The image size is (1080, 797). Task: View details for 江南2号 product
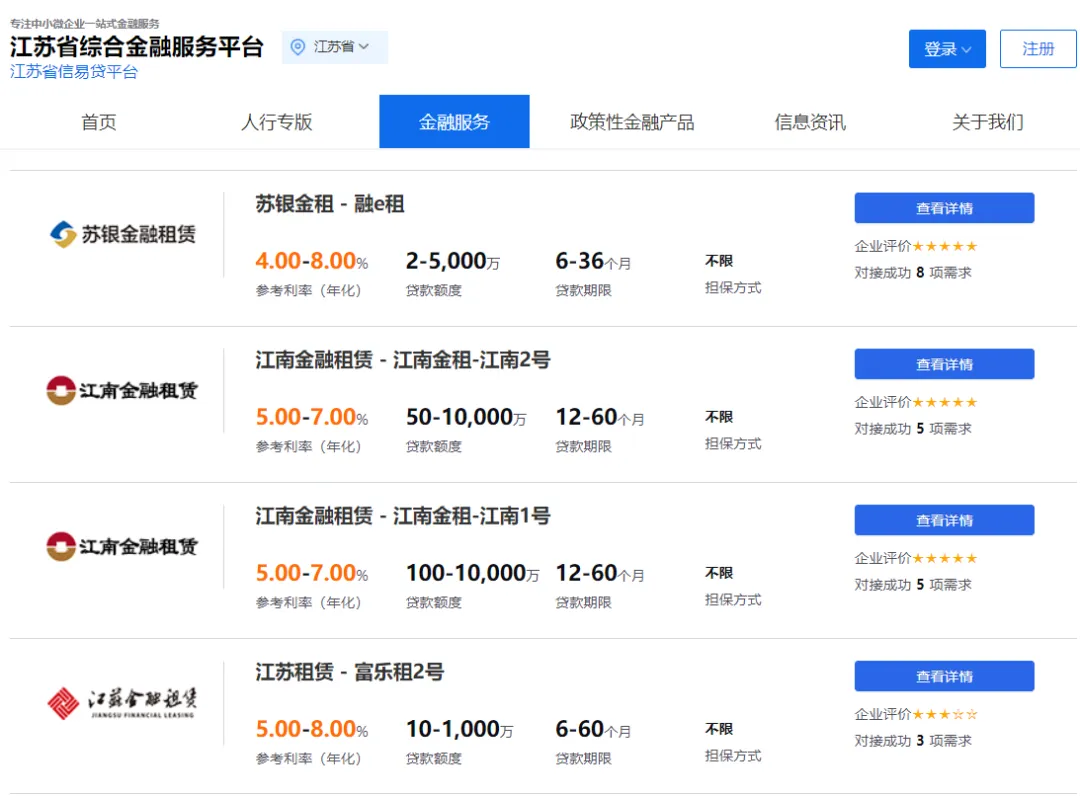[x=944, y=364]
